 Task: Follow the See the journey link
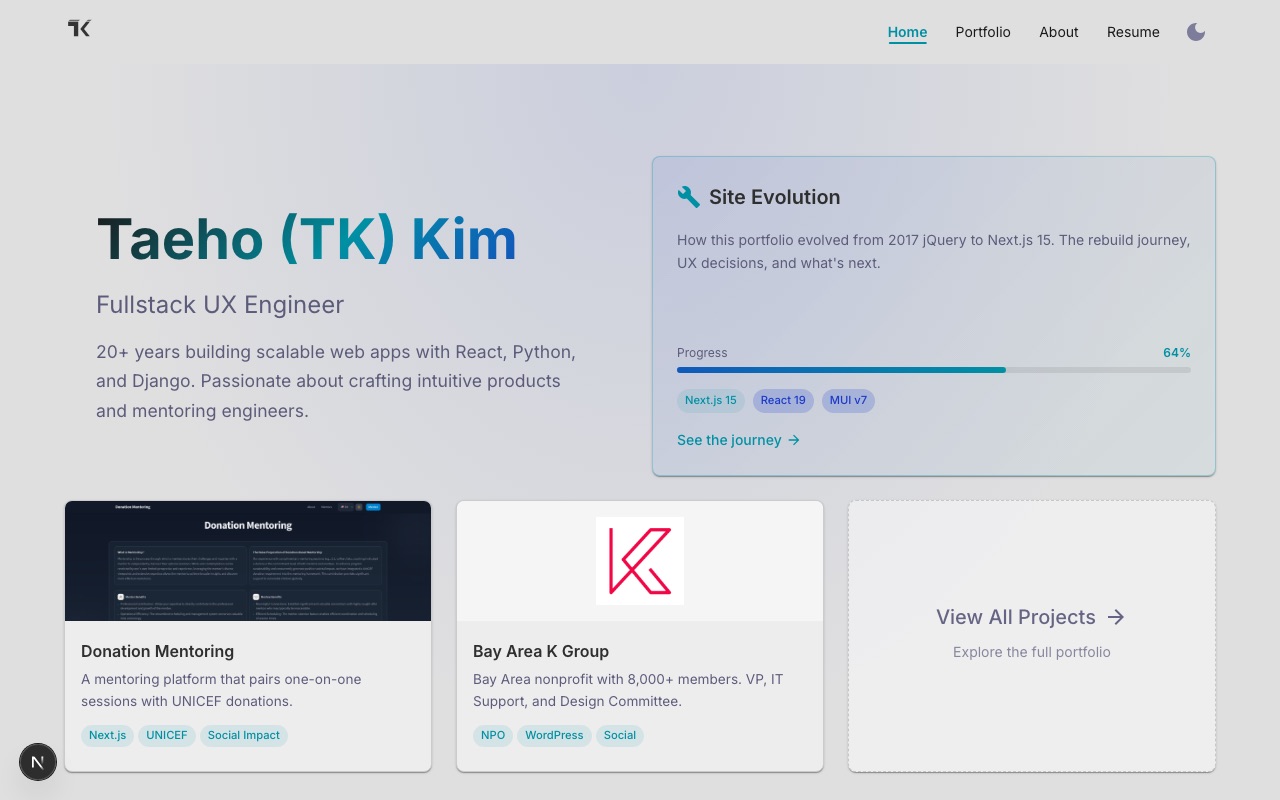(x=739, y=440)
